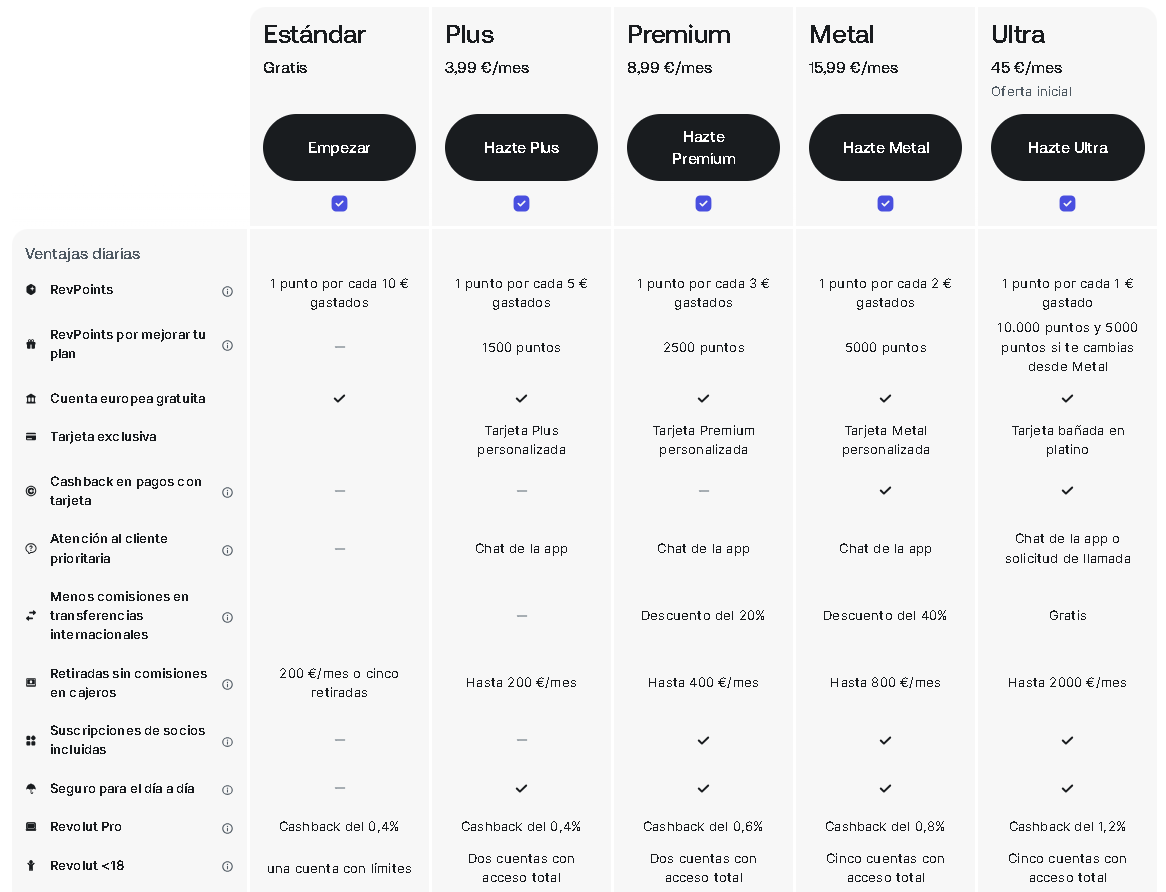Show info for Suscripciones de socios incluidas

[227, 741]
